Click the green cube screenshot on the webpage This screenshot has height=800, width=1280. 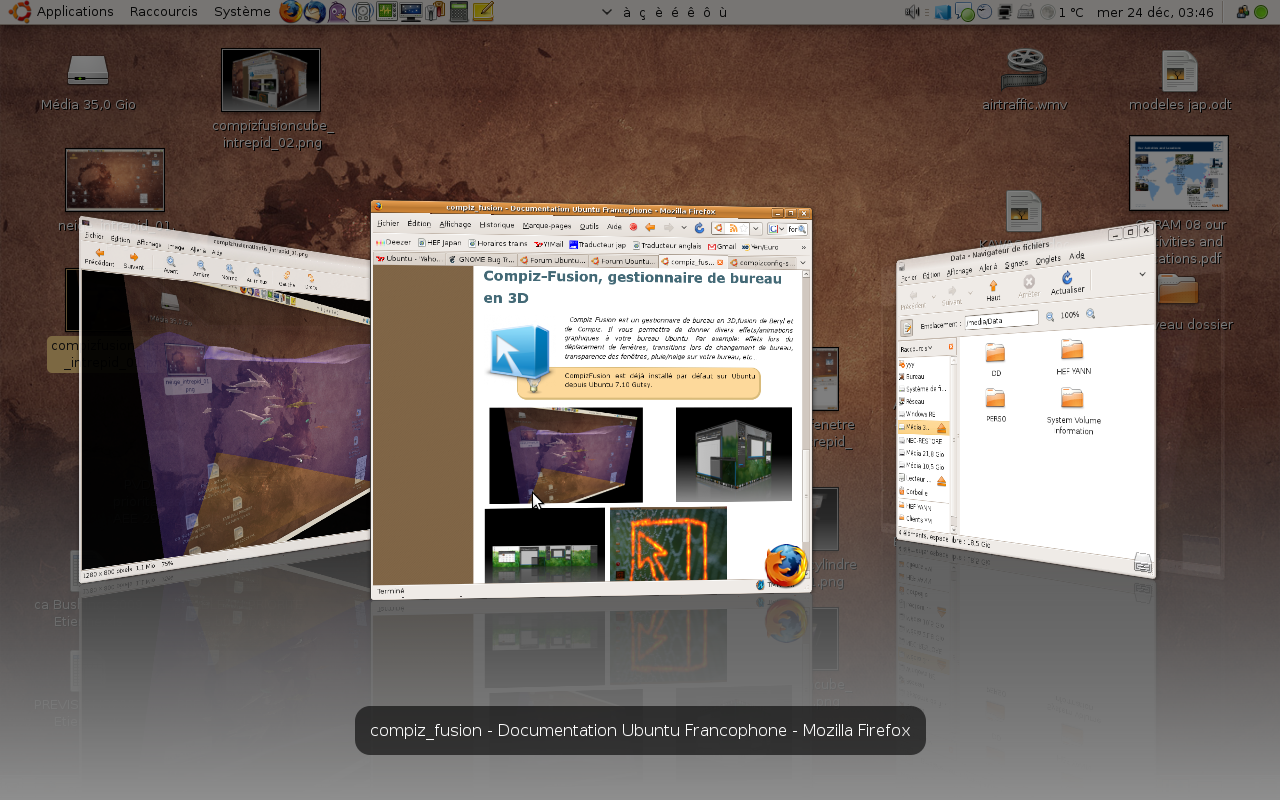pos(734,454)
